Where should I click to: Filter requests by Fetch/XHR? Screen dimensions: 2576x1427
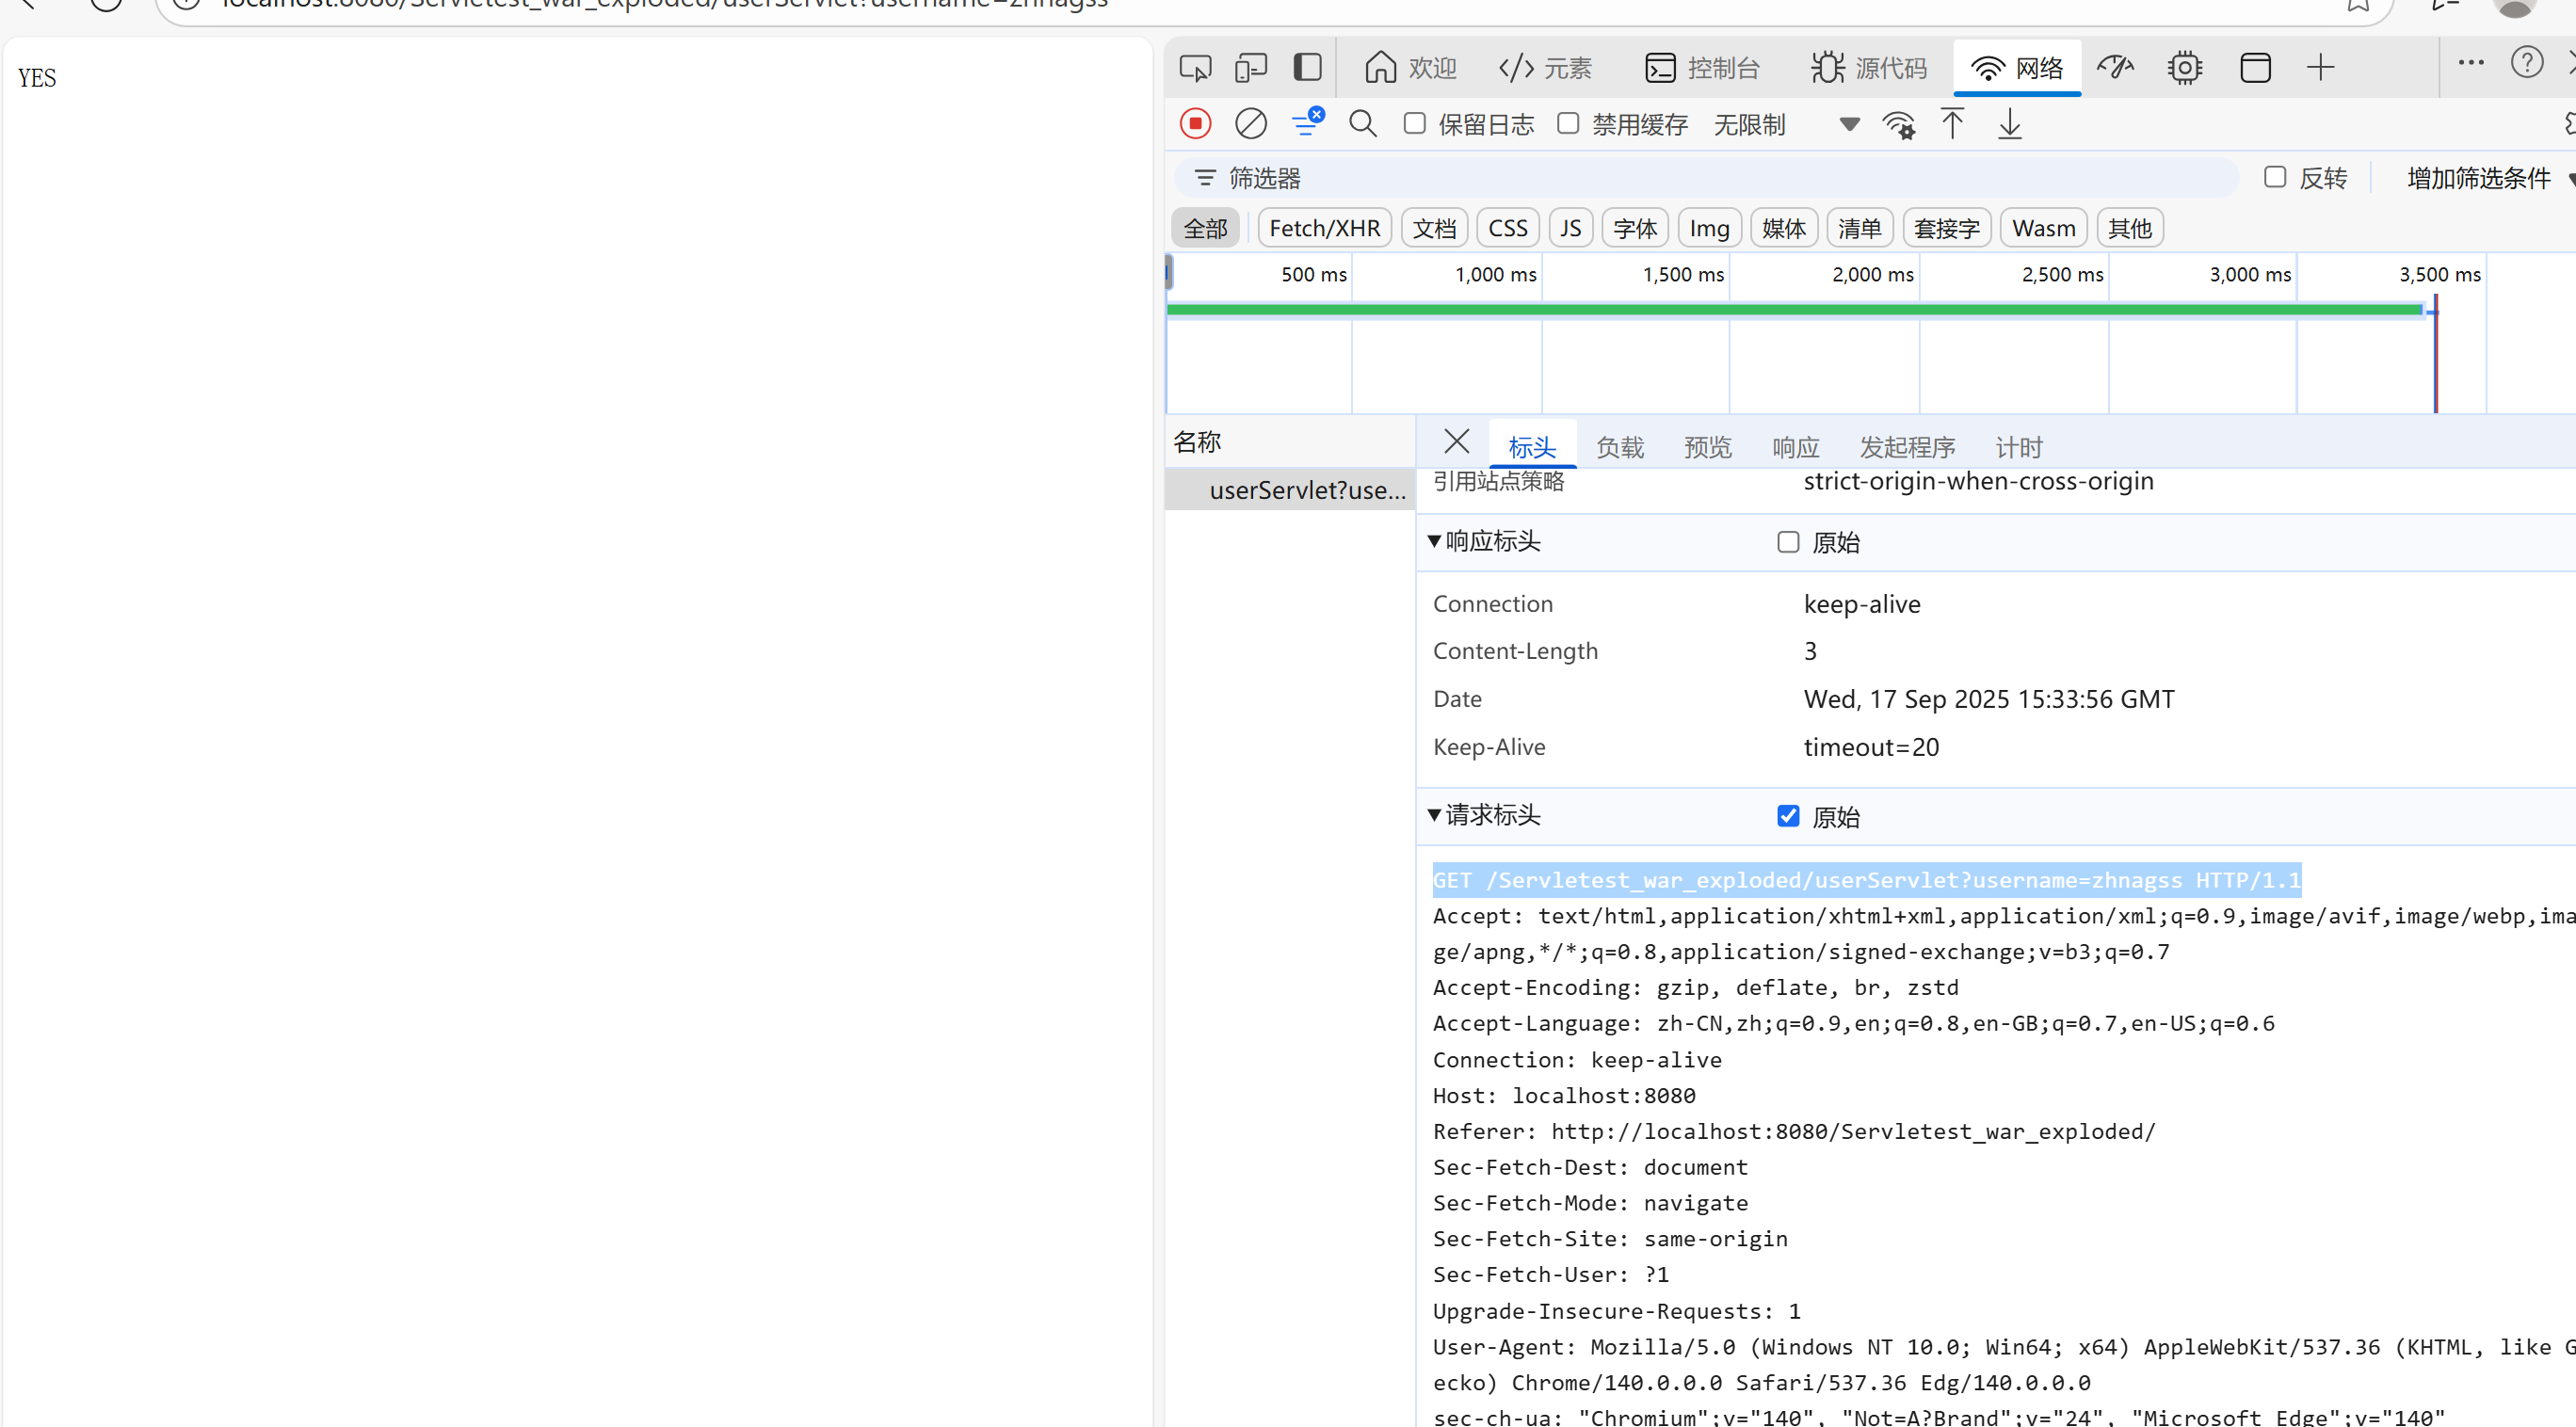click(1324, 228)
